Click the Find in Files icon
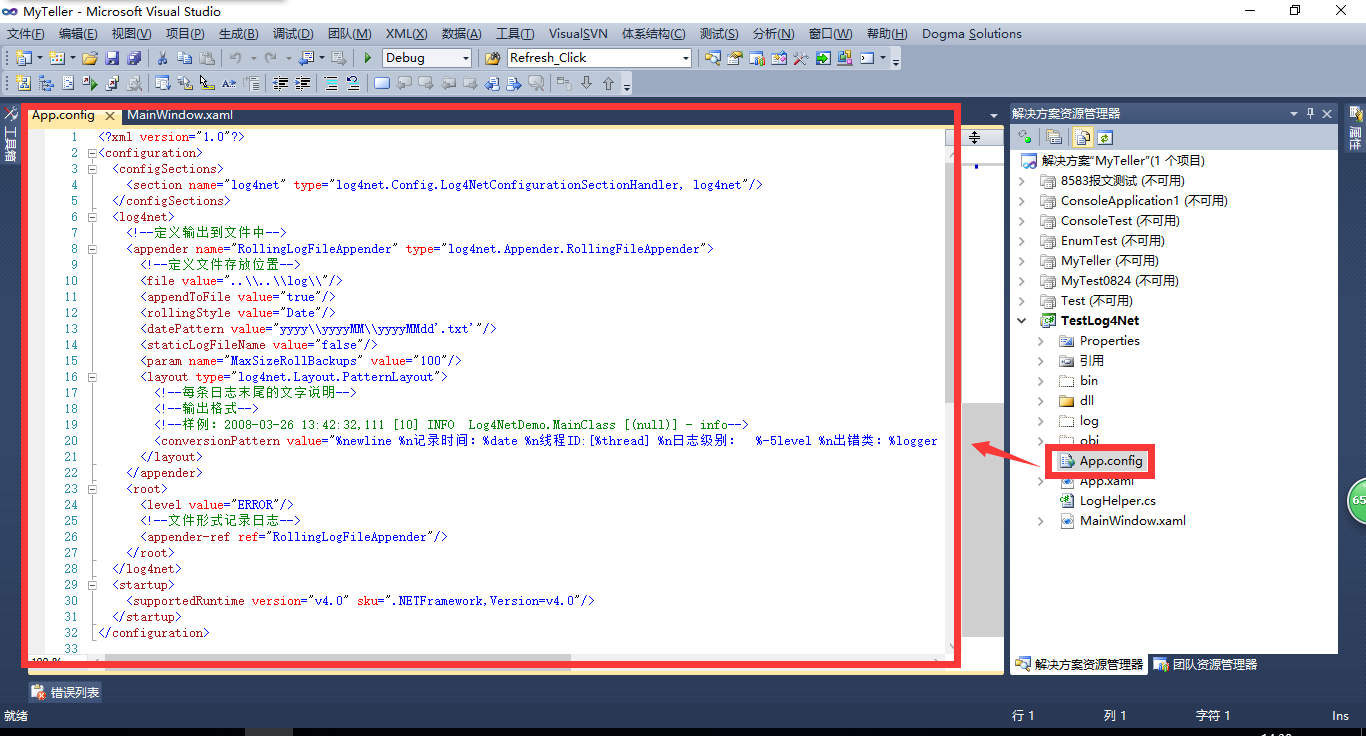The image size is (1366, 736). (x=491, y=58)
